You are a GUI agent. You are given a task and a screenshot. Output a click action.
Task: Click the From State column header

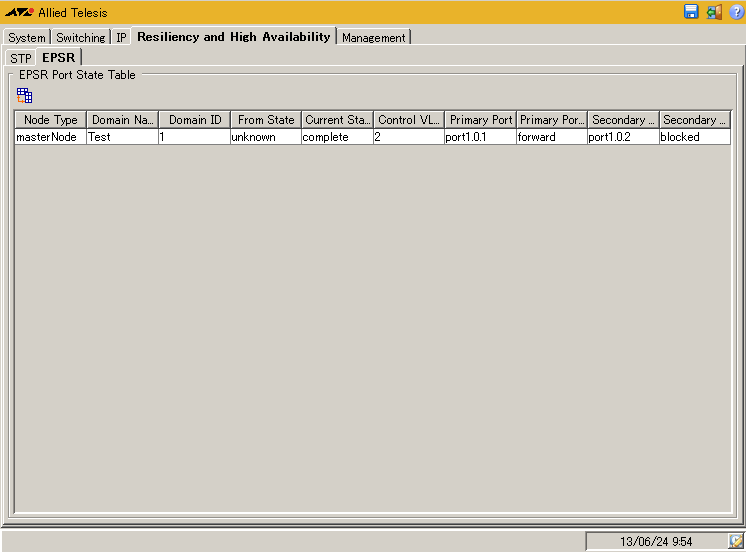(266, 120)
